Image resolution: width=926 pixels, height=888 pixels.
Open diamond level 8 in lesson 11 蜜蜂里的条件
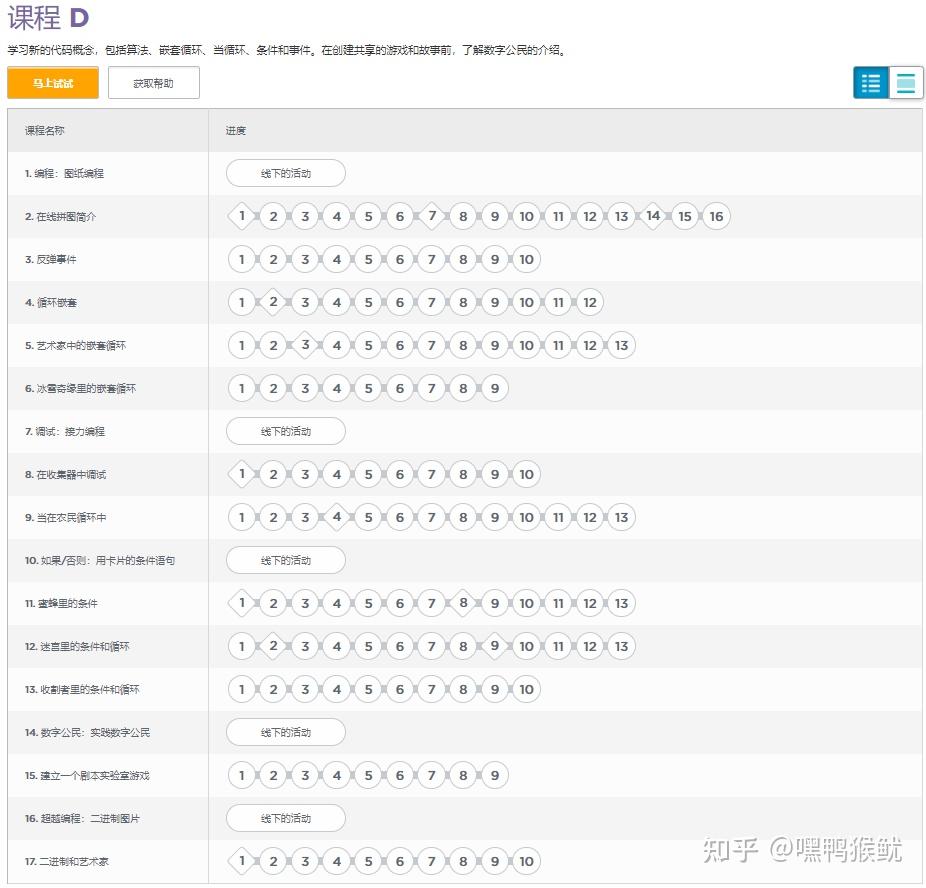click(x=463, y=603)
